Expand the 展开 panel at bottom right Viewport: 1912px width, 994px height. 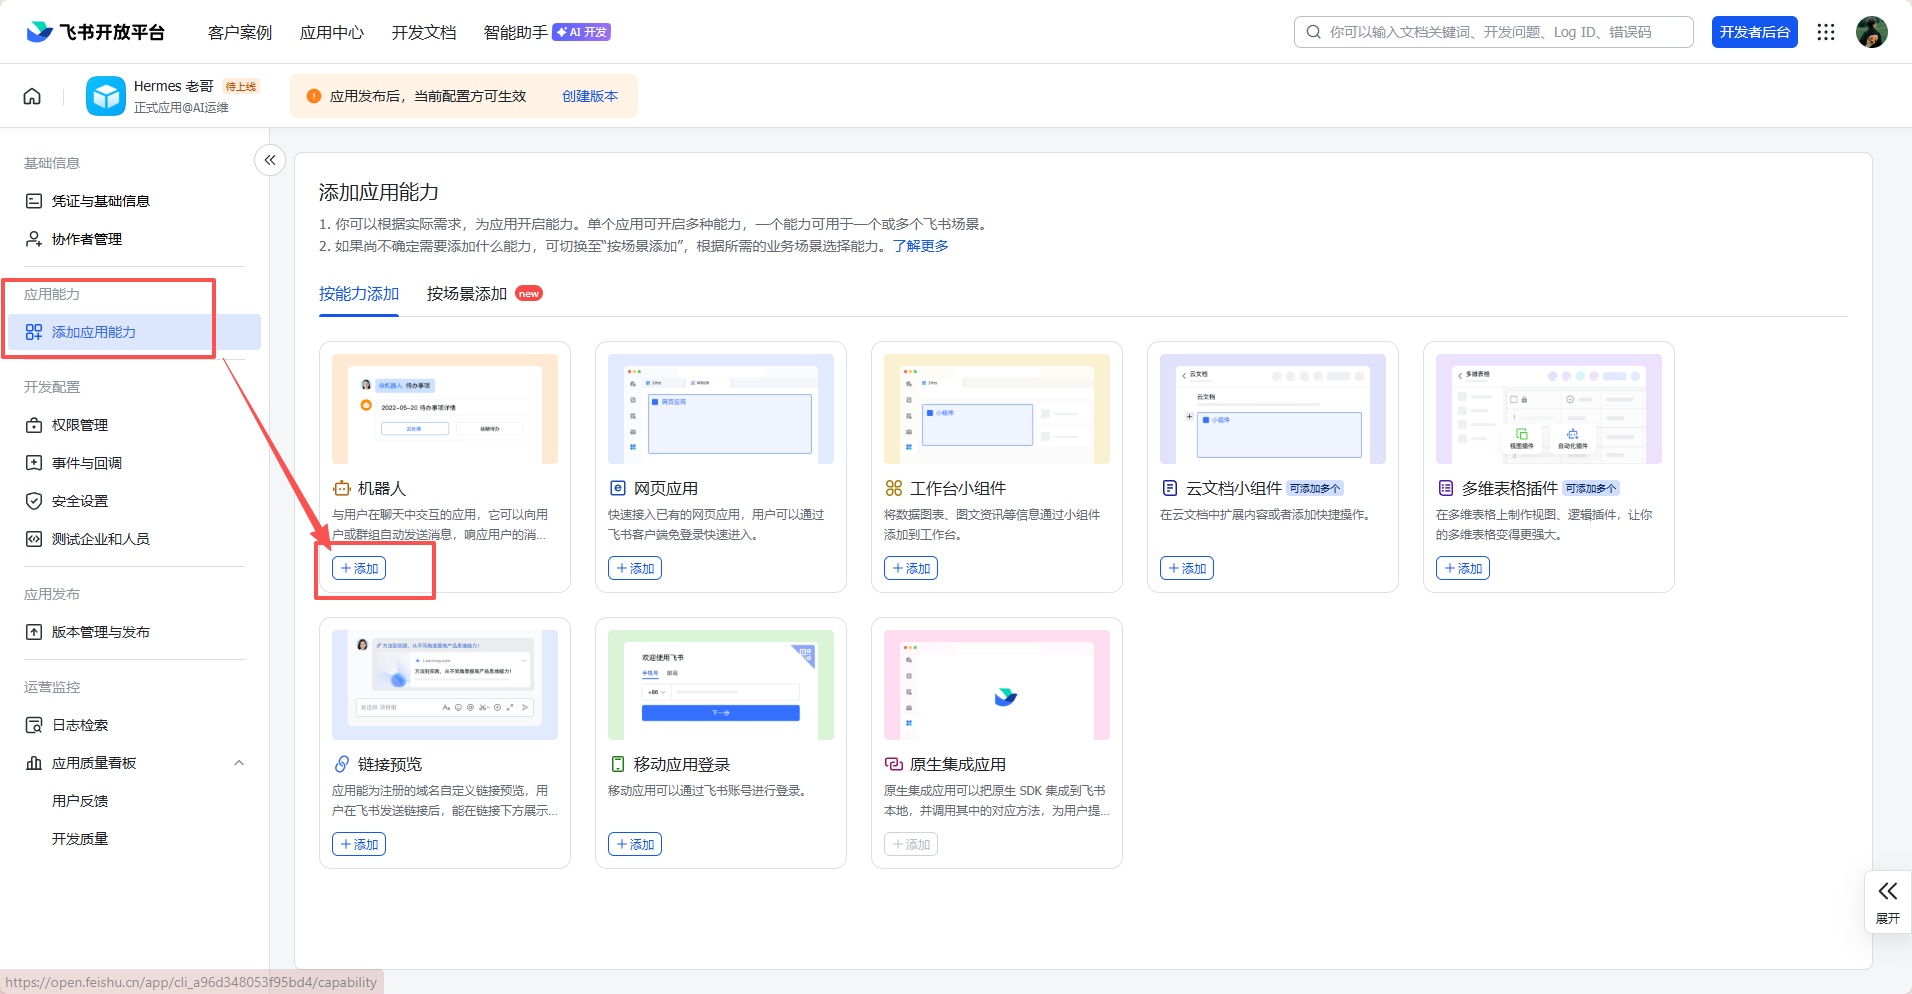(1888, 902)
